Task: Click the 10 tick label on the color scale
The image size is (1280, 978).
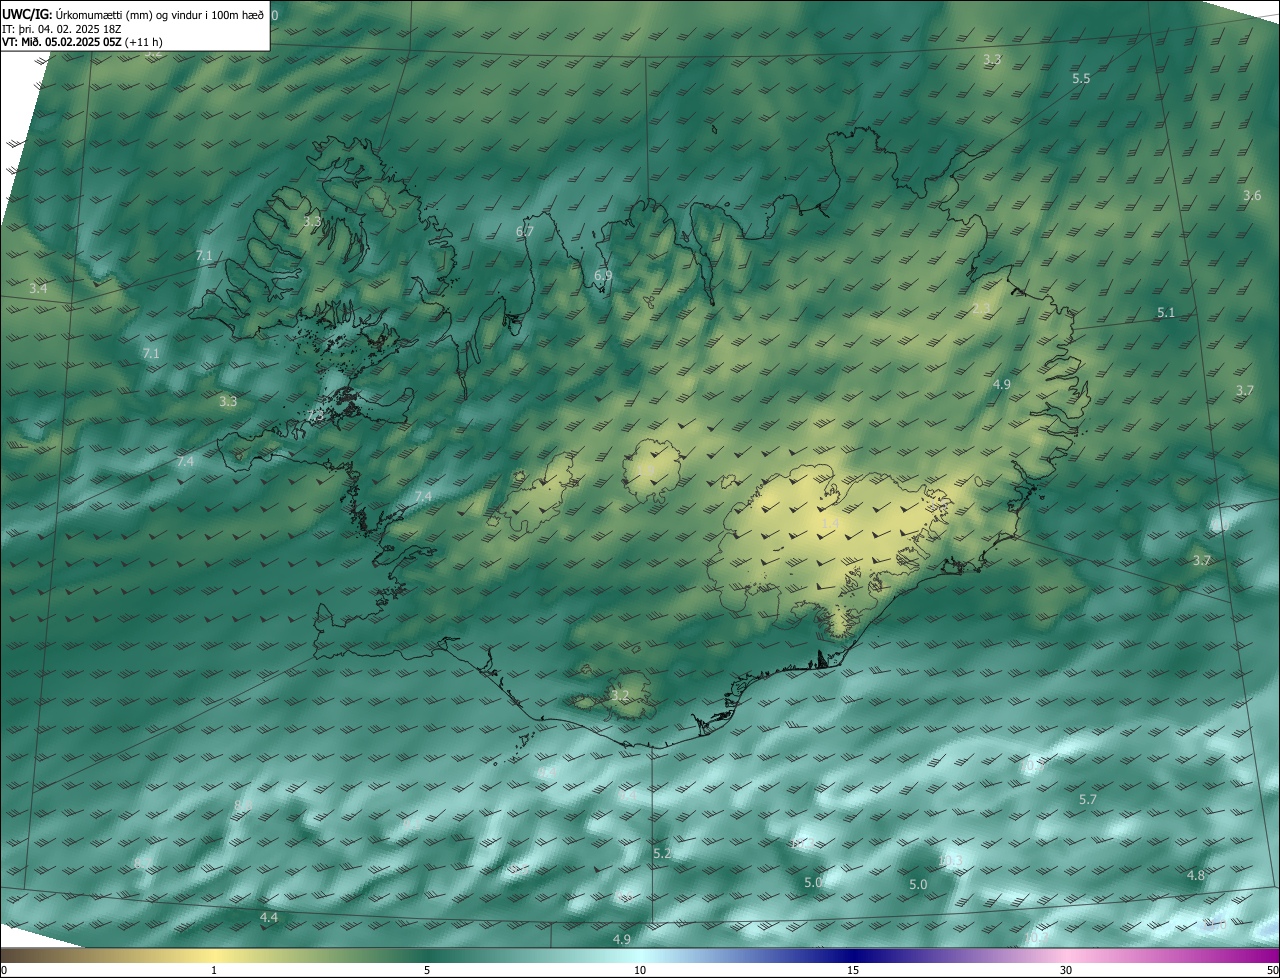Action: click(x=640, y=970)
